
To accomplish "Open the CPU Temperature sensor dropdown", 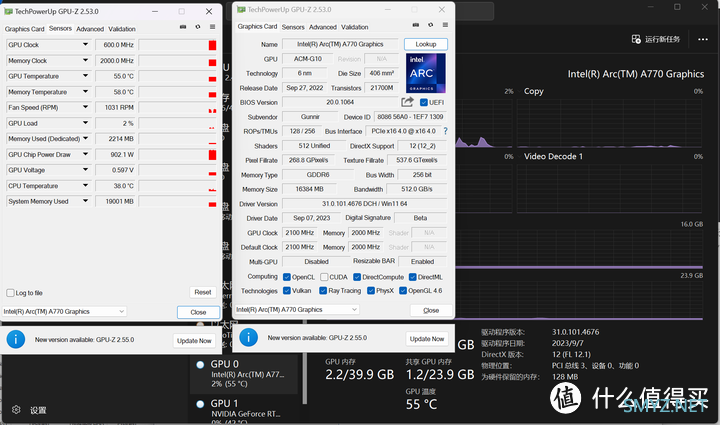I will pyautogui.click(x=85, y=185).
